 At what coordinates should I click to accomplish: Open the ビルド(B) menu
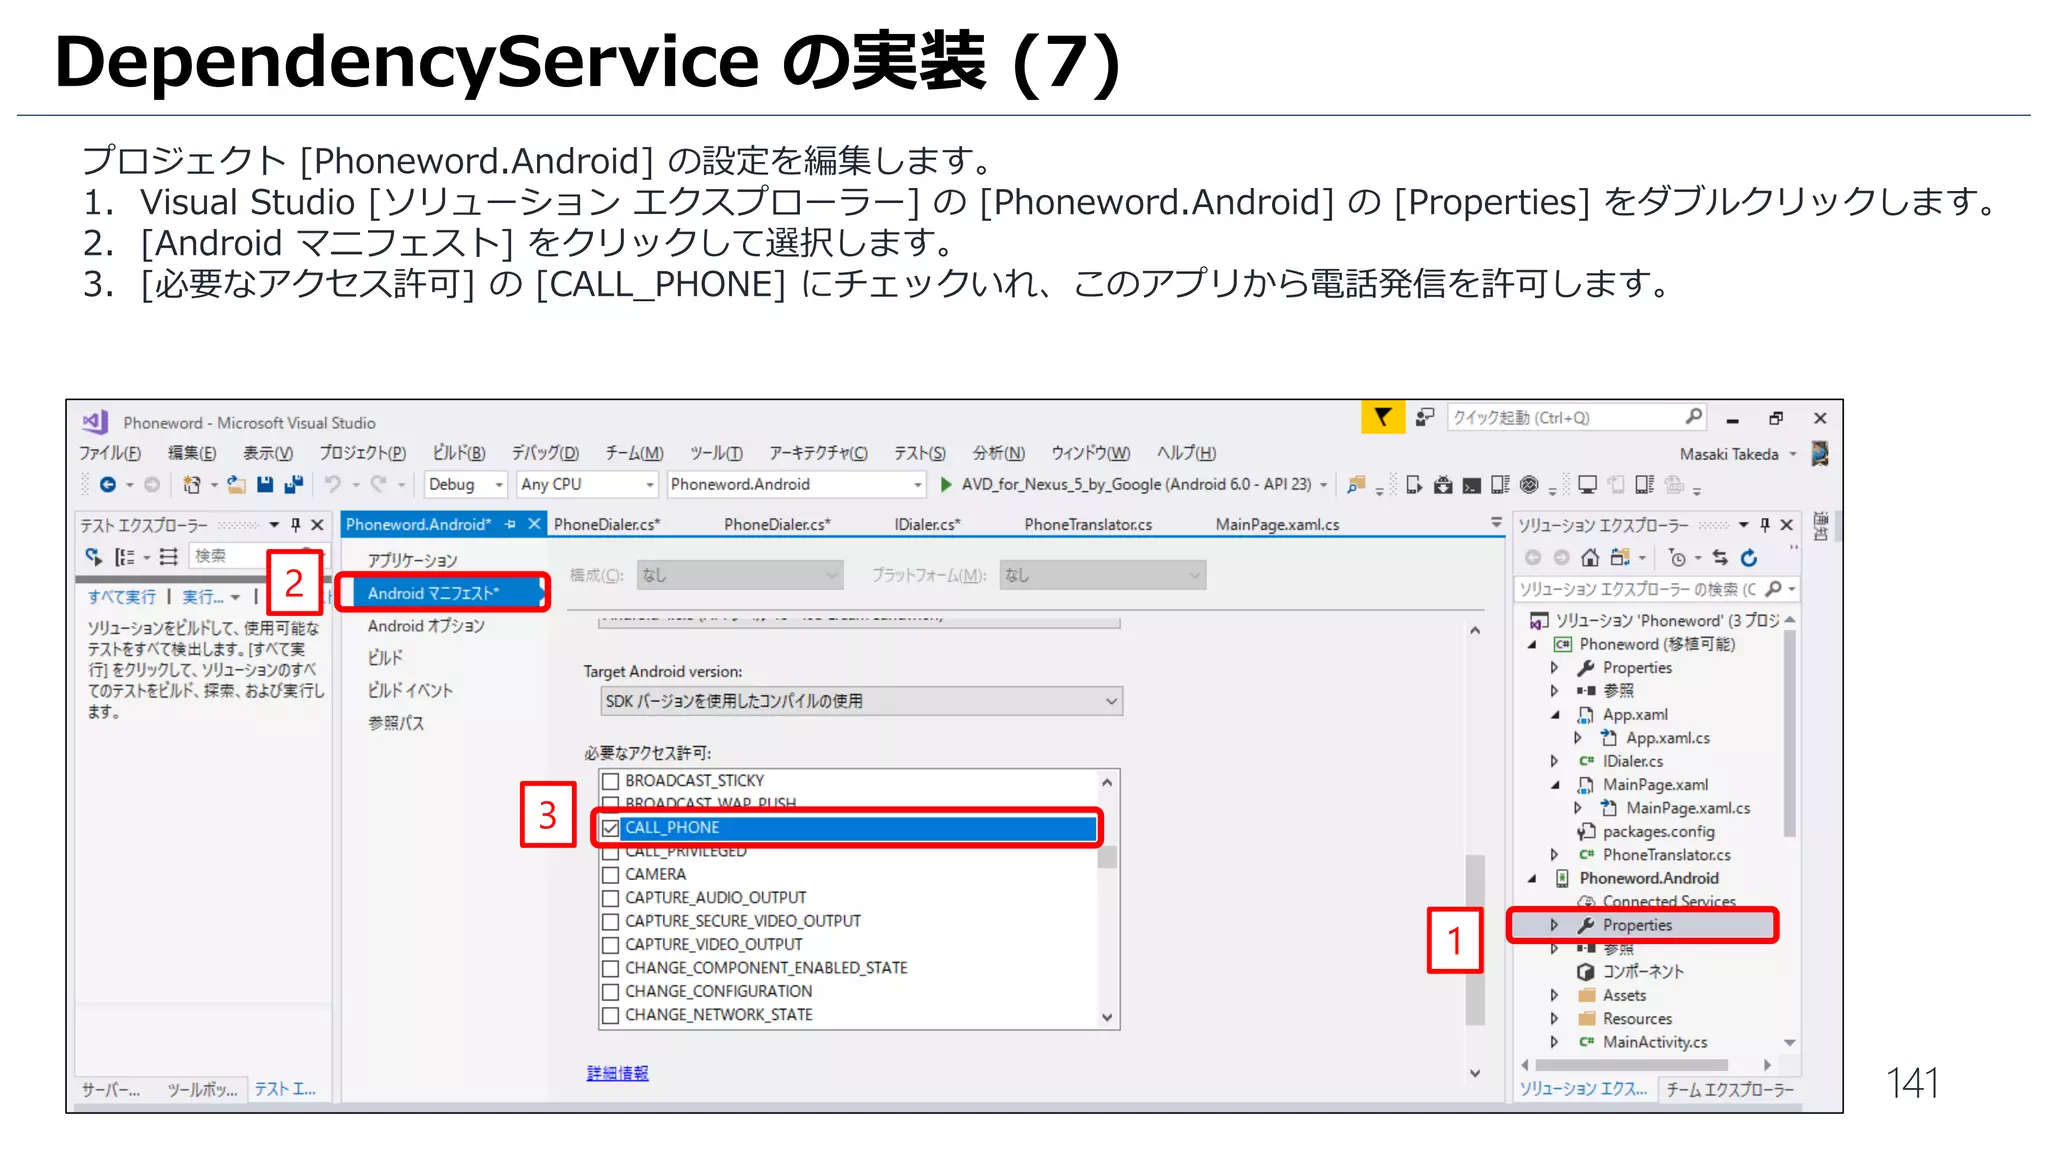[x=459, y=453]
